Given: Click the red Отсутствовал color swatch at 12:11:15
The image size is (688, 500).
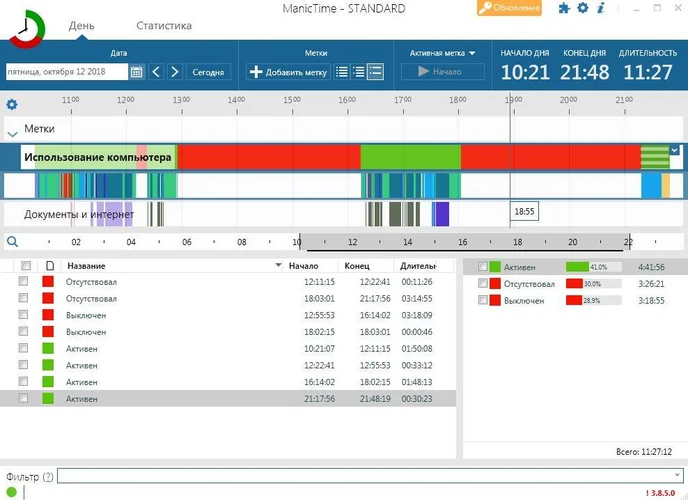Looking at the screenshot, I should click(x=48, y=282).
